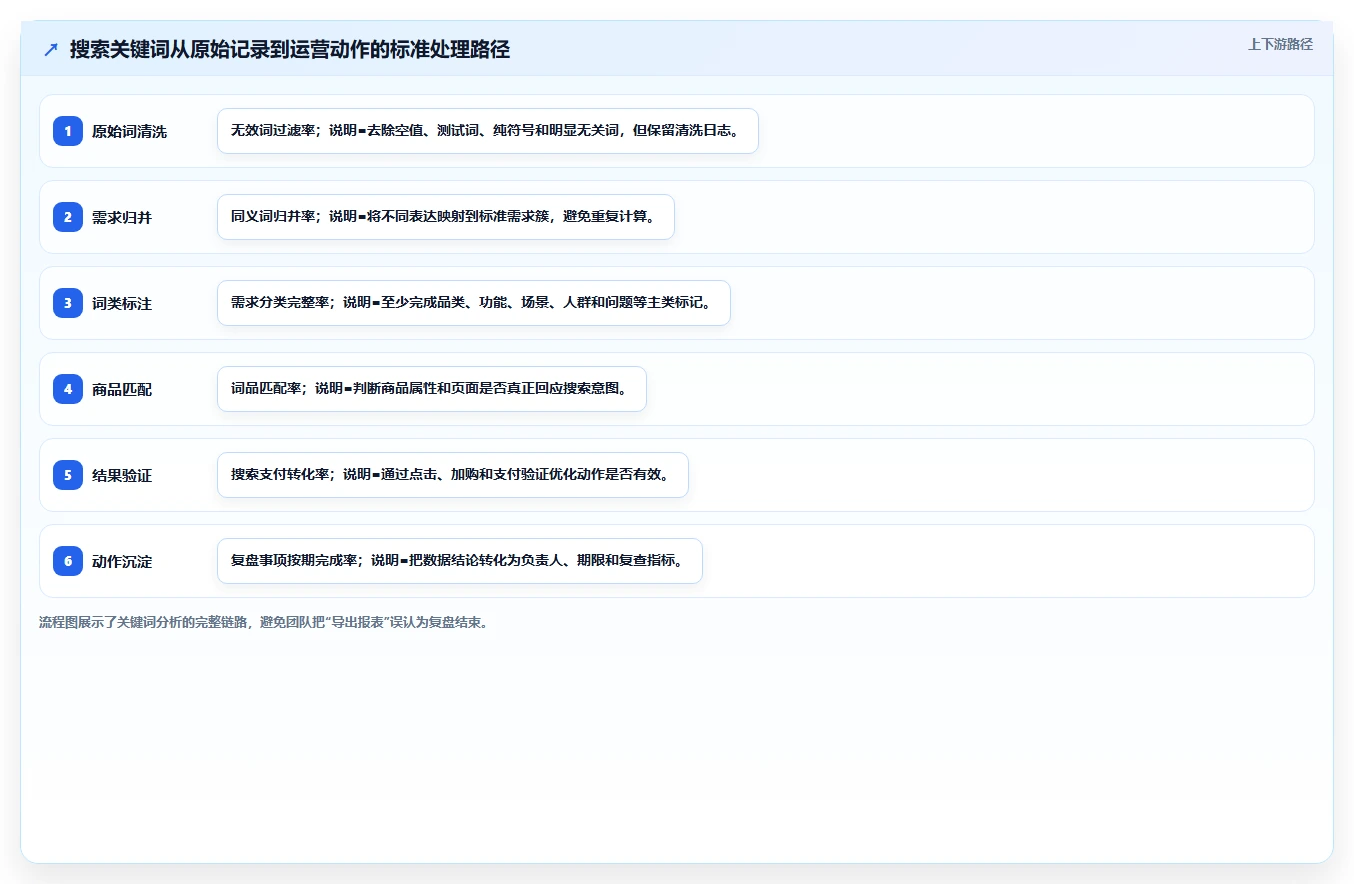
Task: Click the footer note beginning 流程图展示了关键词分析
Action: (x=264, y=623)
